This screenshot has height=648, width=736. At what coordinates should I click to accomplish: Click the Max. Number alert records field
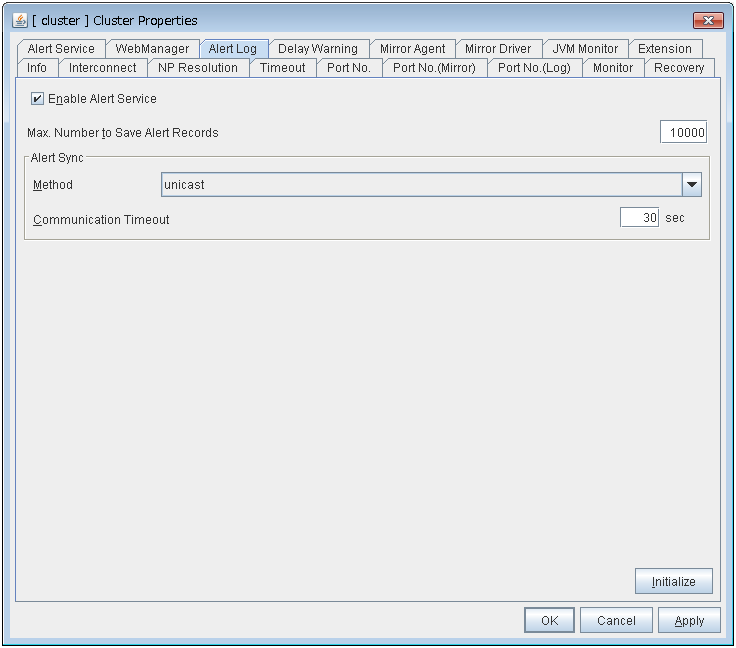coord(683,133)
